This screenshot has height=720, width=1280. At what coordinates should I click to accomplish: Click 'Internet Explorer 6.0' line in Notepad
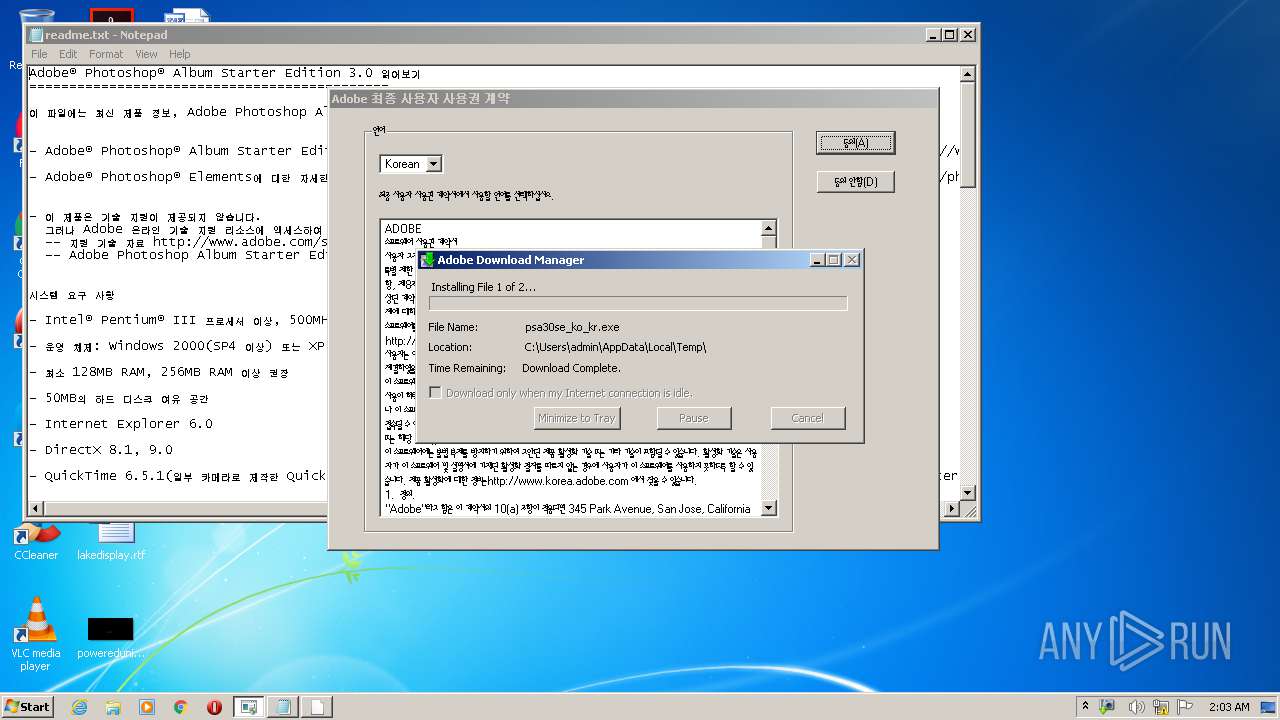click(x=121, y=424)
